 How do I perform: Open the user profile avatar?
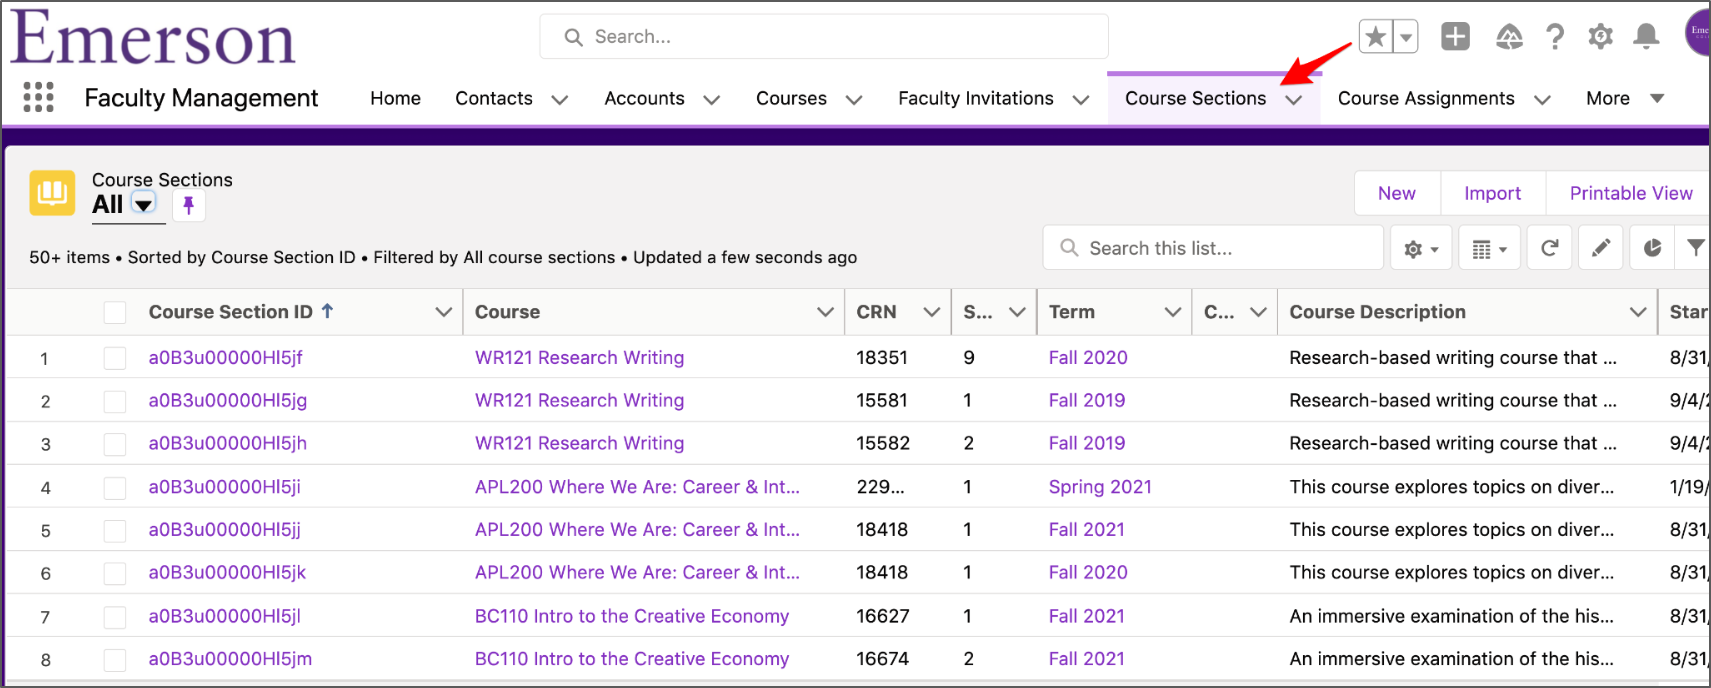(x=1698, y=32)
